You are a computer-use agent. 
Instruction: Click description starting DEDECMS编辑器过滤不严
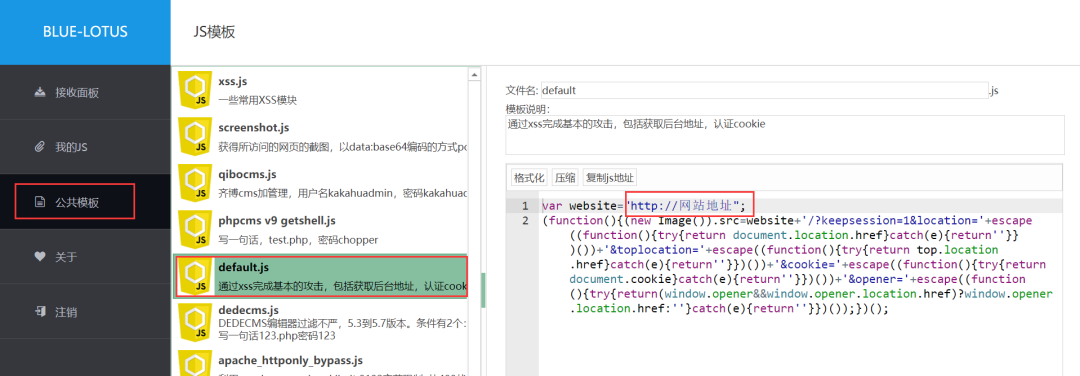(x=343, y=323)
